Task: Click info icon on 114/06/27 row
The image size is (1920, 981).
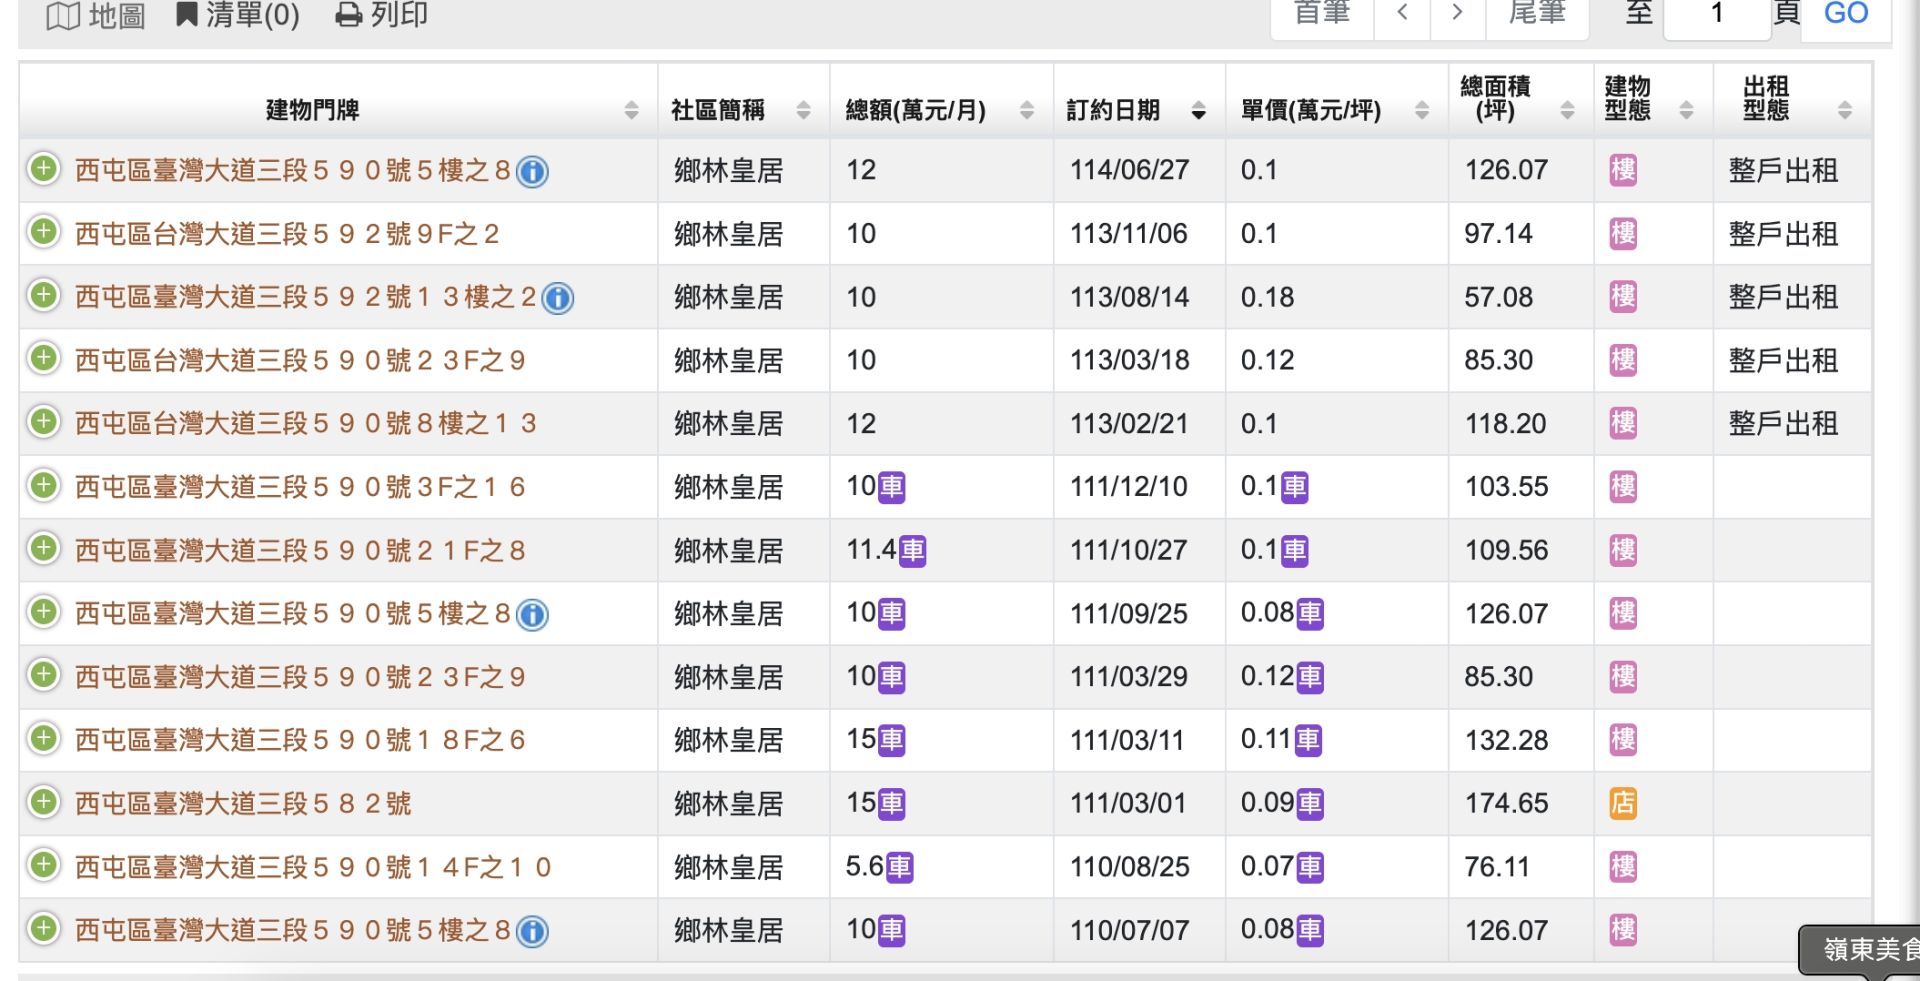Action: click(532, 172)
